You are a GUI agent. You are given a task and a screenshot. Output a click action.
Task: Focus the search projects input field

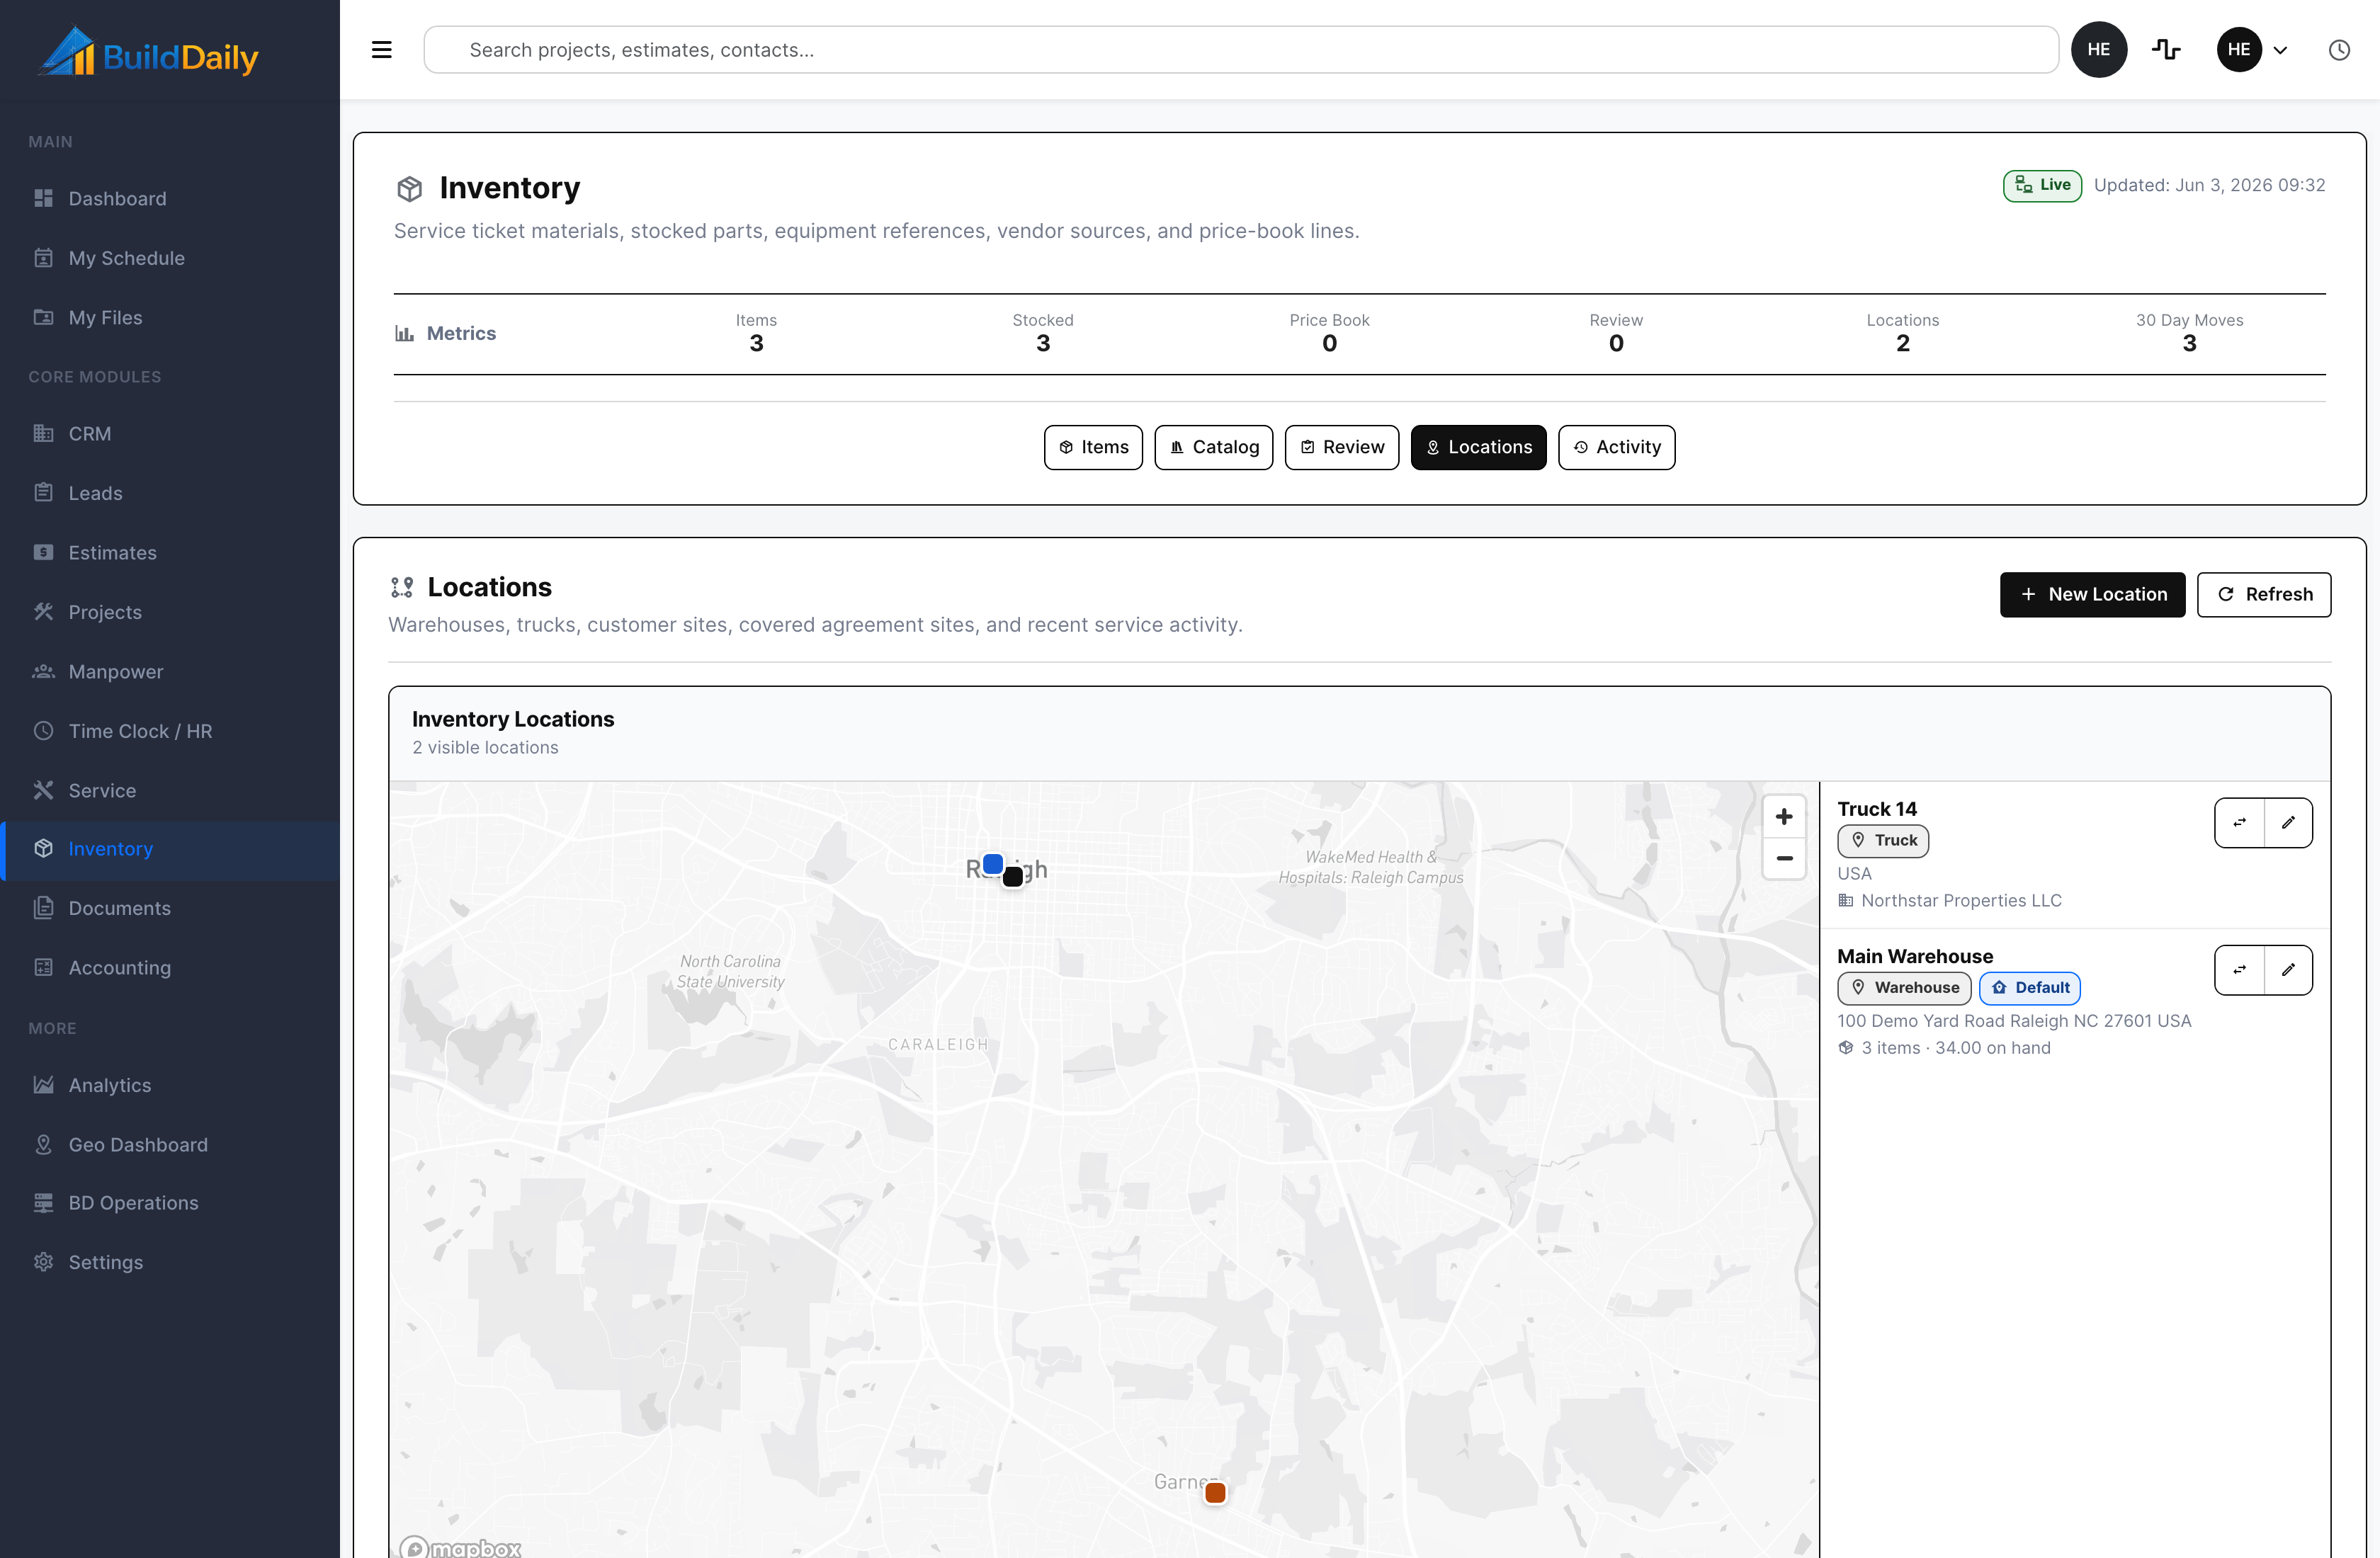(1240, 50)
